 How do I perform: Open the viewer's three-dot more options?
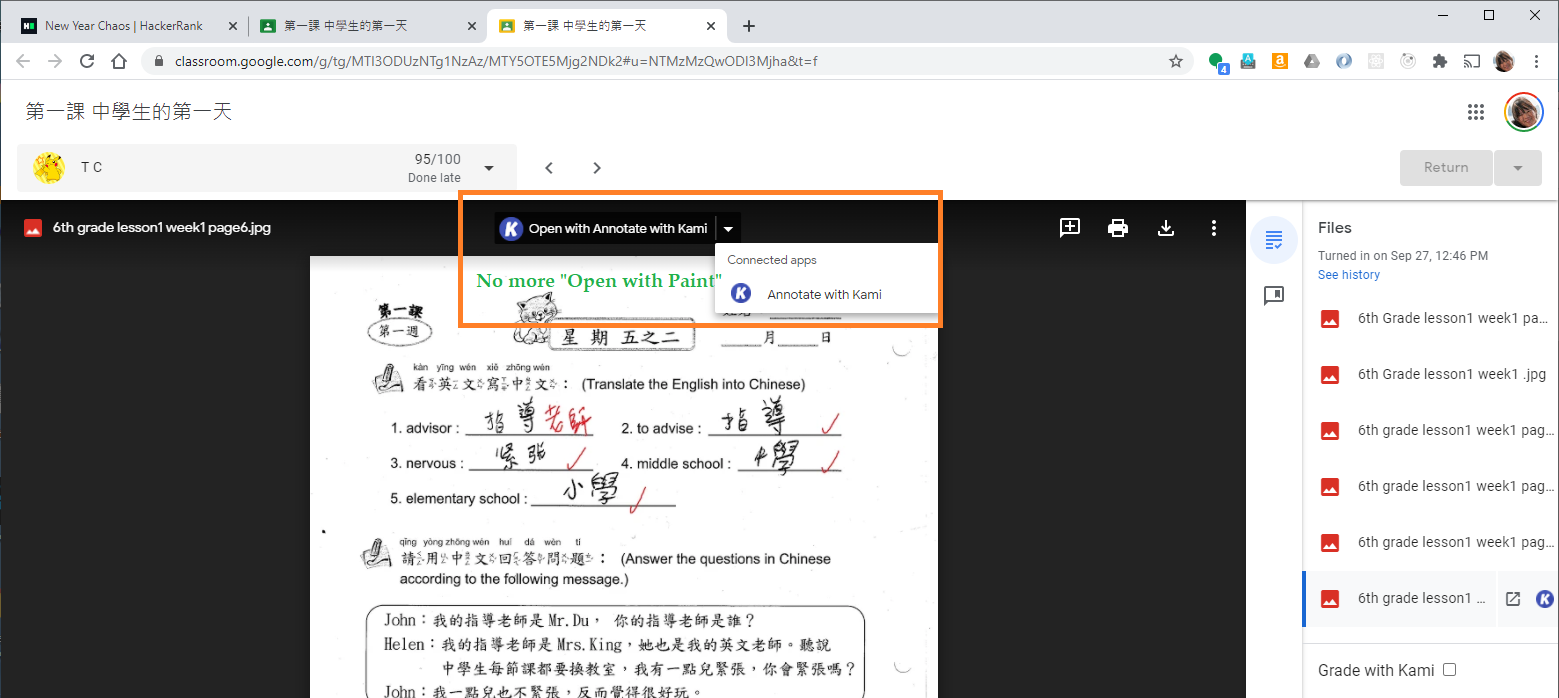1214,228
